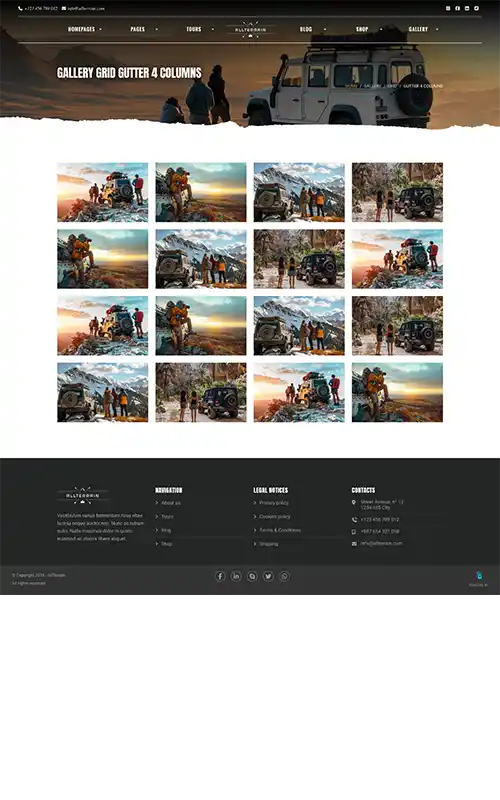Click the map pin icon under Contacts

coord(354,503)
